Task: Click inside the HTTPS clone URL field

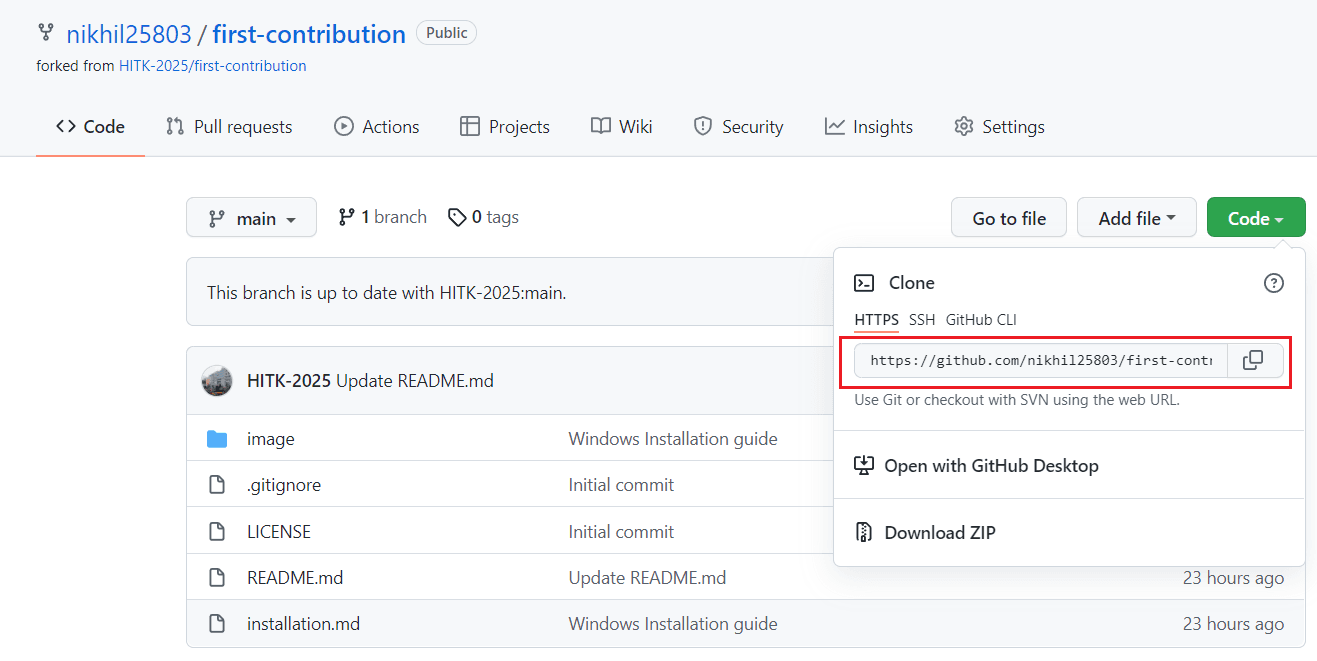Action: click(x=1041, y=360)
